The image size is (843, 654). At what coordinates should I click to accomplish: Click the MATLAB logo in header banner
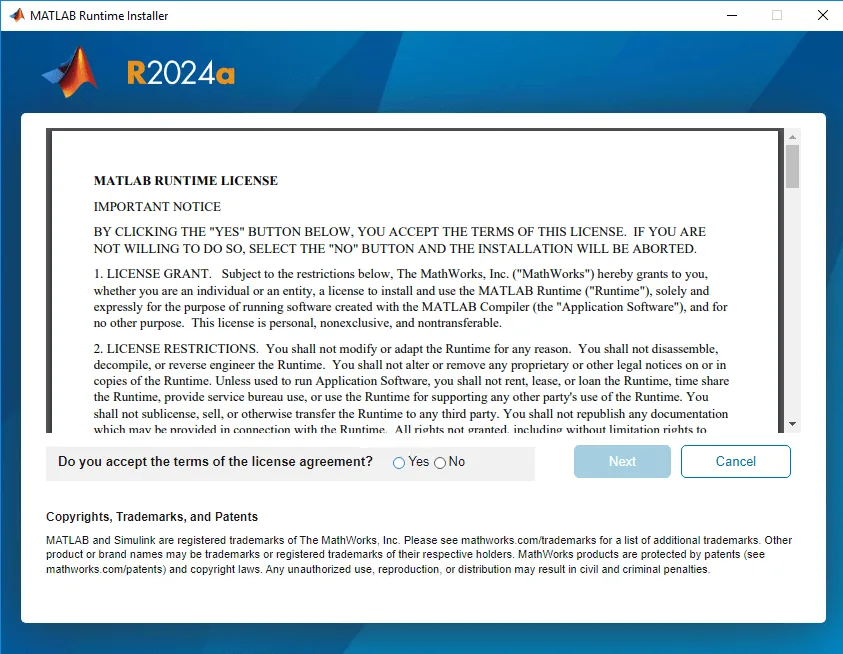click(x=70, y=72)
